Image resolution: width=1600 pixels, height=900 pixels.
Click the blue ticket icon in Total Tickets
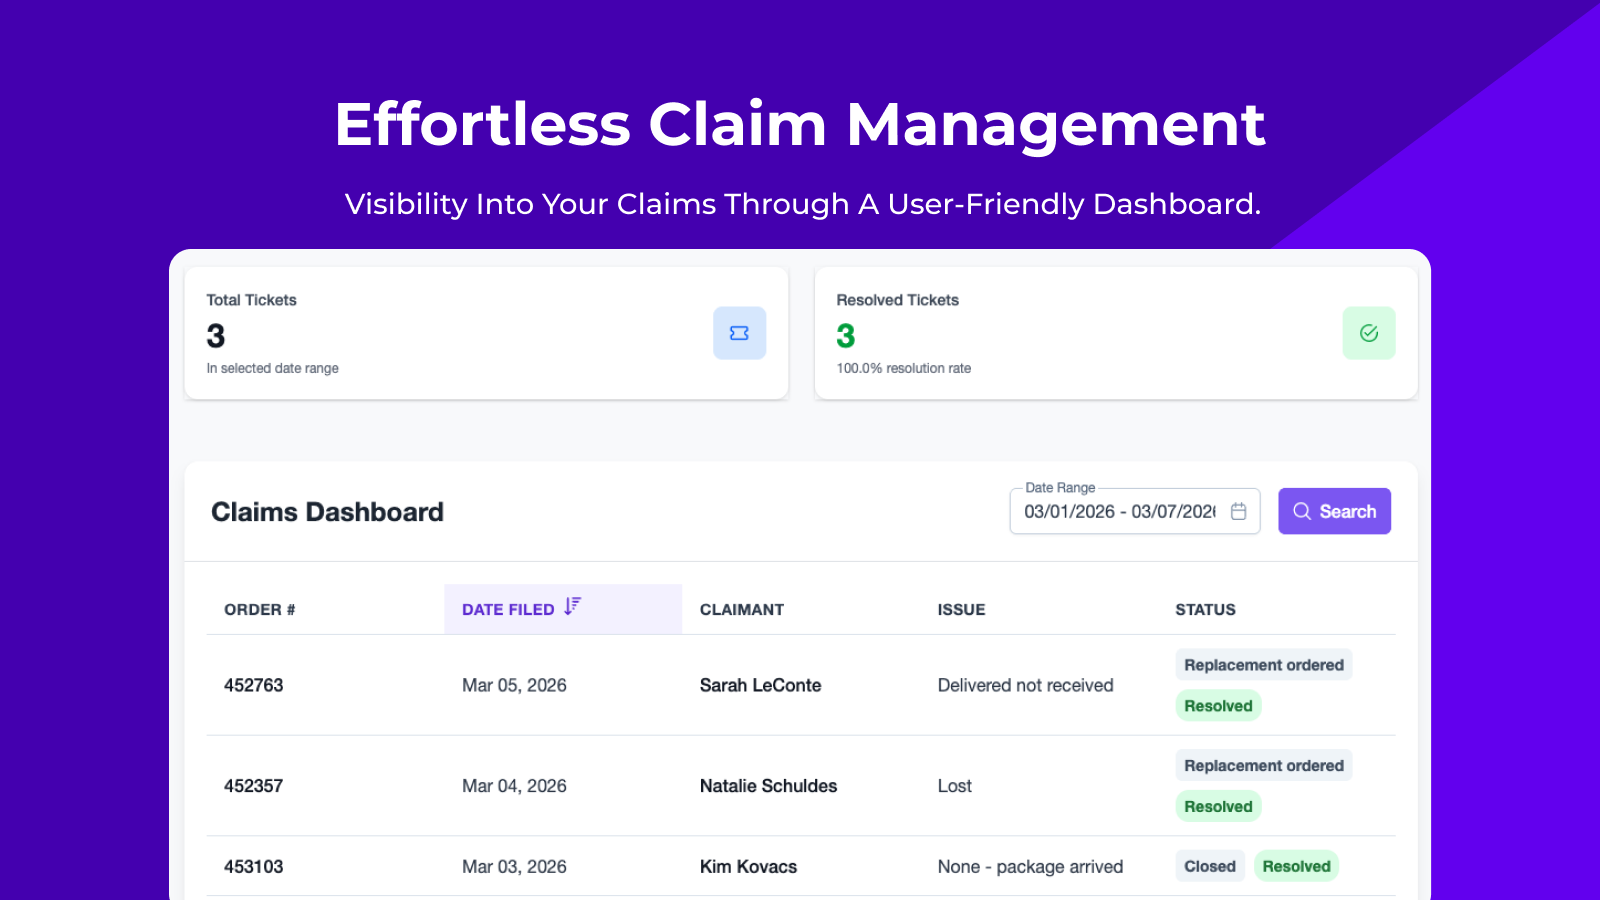[739, 333]
